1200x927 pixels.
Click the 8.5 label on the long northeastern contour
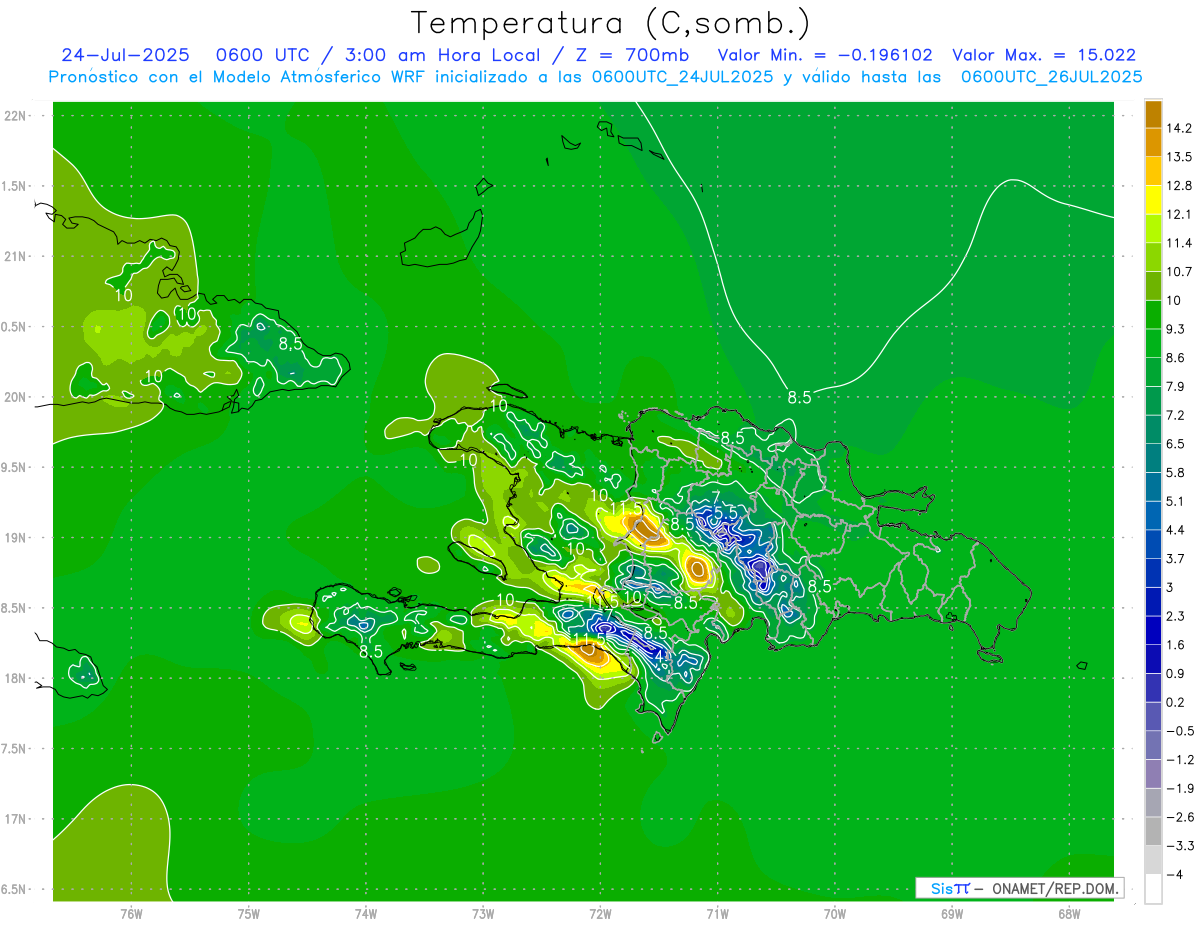[800, 398]
